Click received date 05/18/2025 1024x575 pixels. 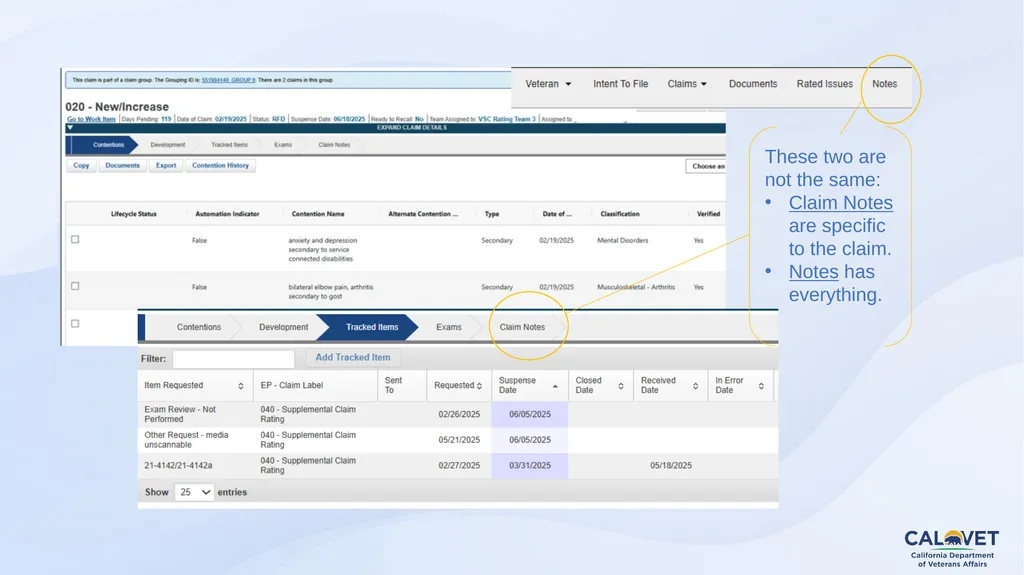click(671, 465)
